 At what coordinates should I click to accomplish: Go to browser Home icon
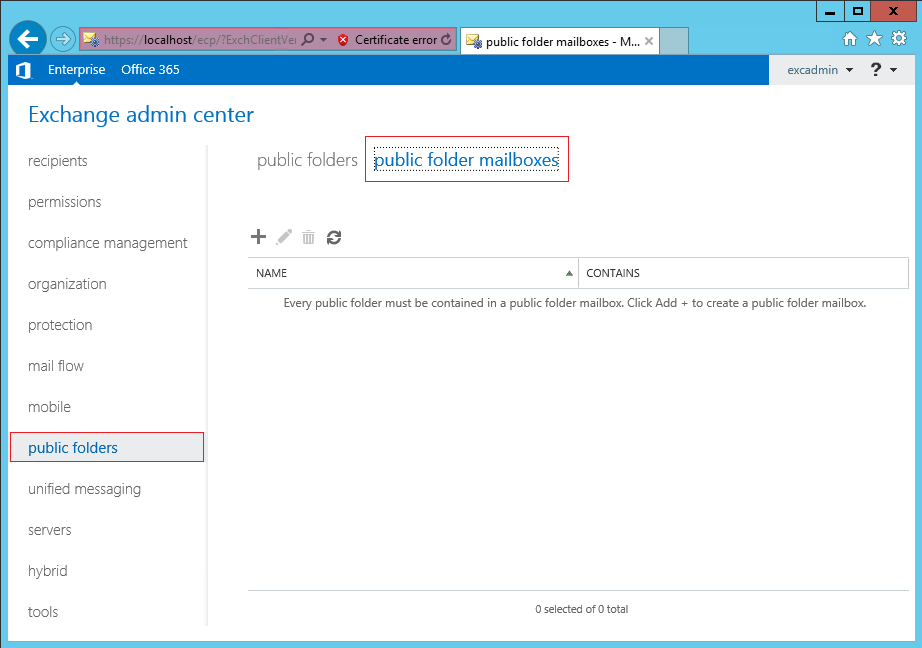pyautogui.click(x=850, y=39)
